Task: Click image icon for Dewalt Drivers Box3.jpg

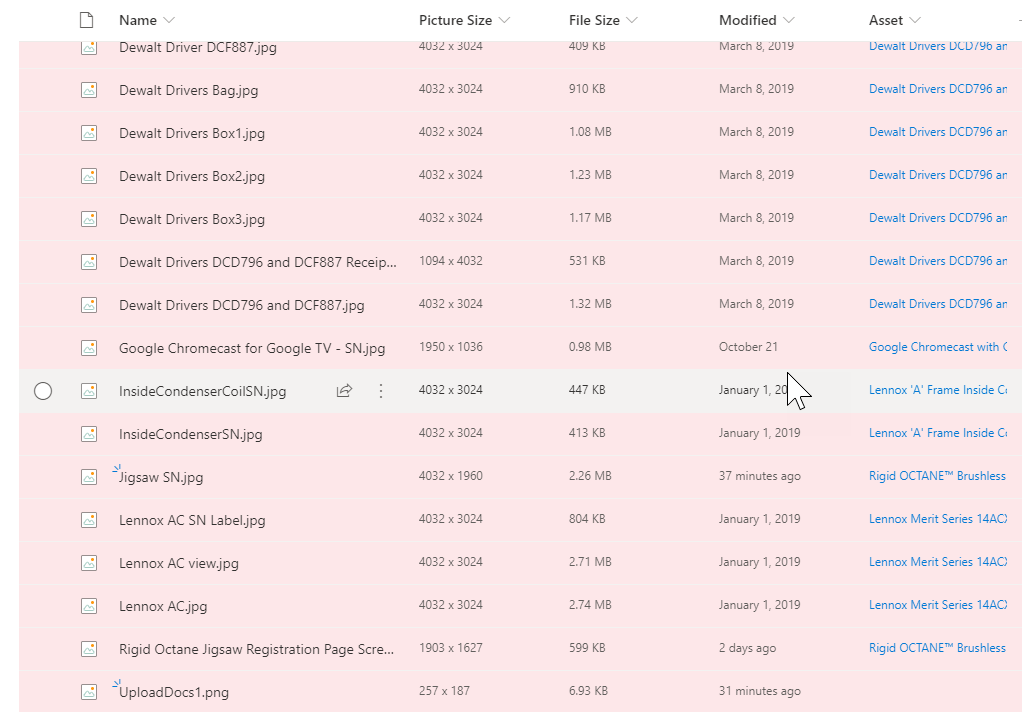Action: tap(89, 219)
